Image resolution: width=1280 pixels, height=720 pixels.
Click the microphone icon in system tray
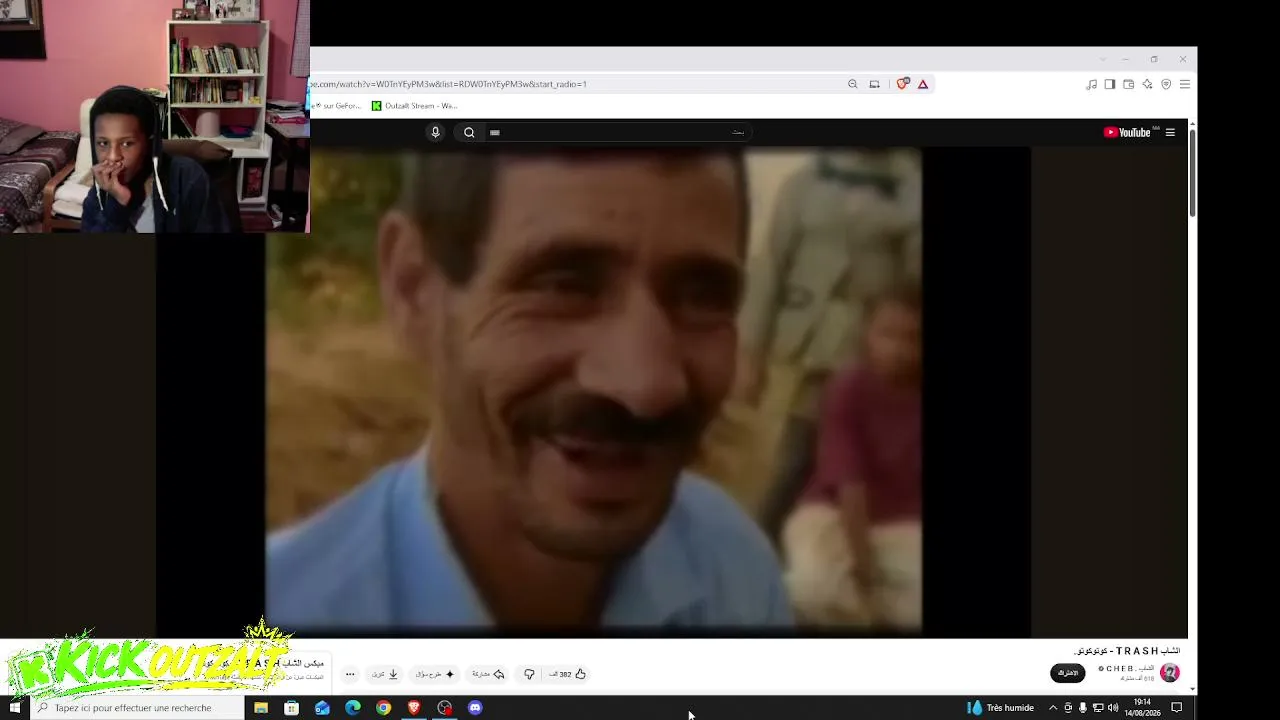1083,708
